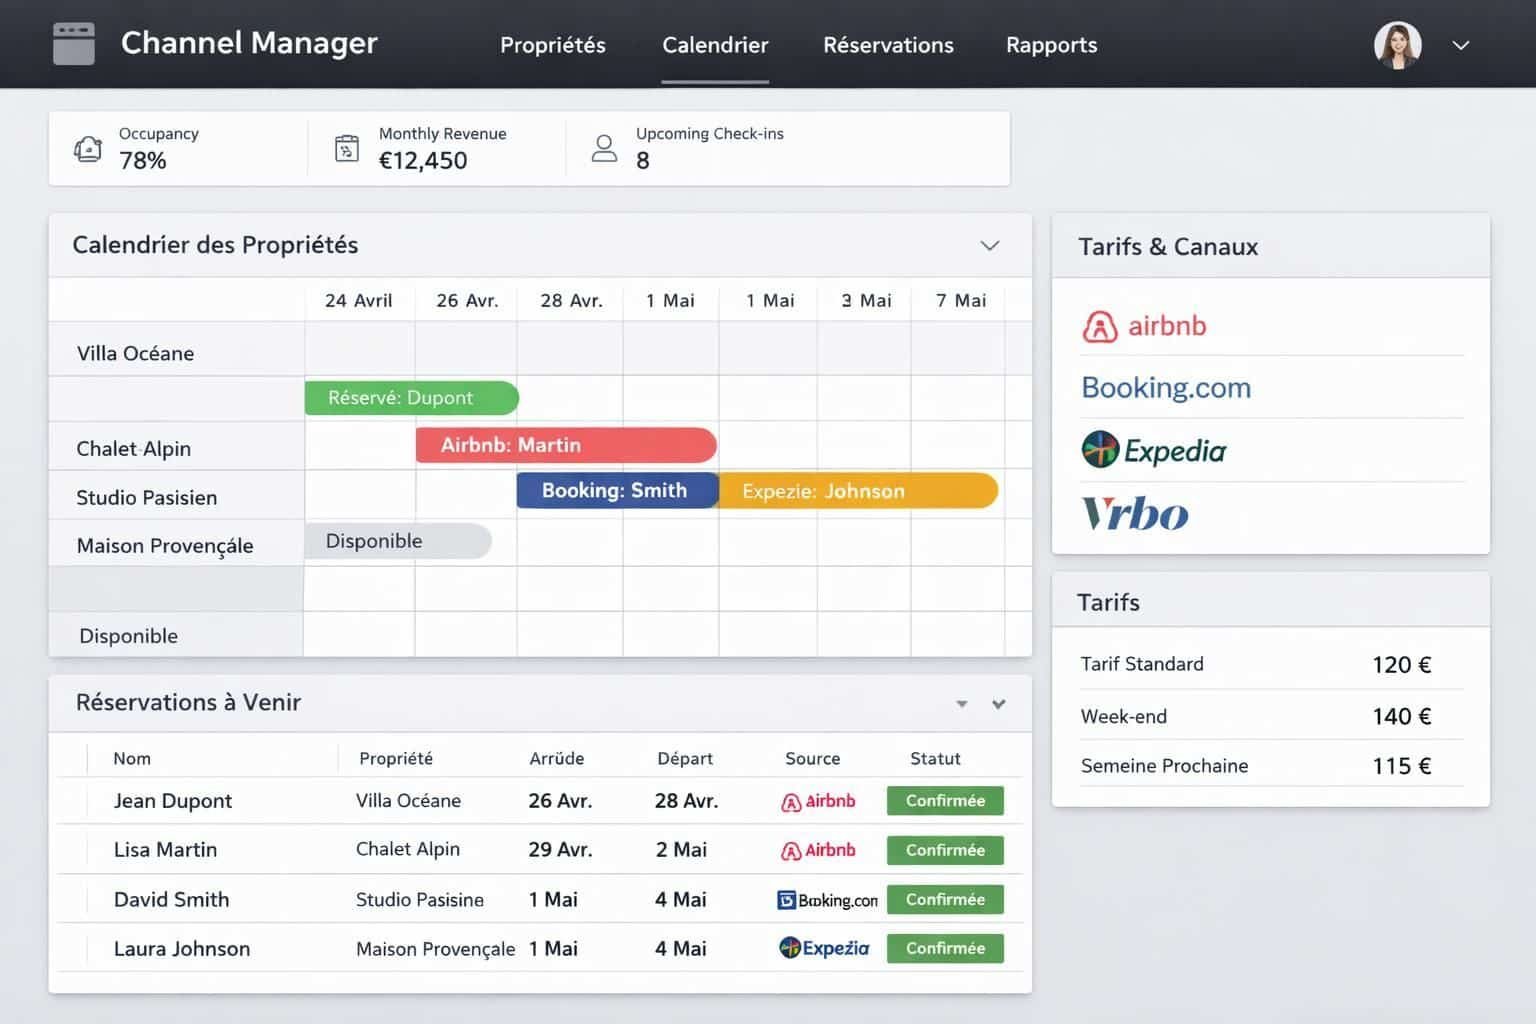Click the user profile avatar picture
Viewport: 1536px width, 1024px height.
click(x=1398, y=45)
